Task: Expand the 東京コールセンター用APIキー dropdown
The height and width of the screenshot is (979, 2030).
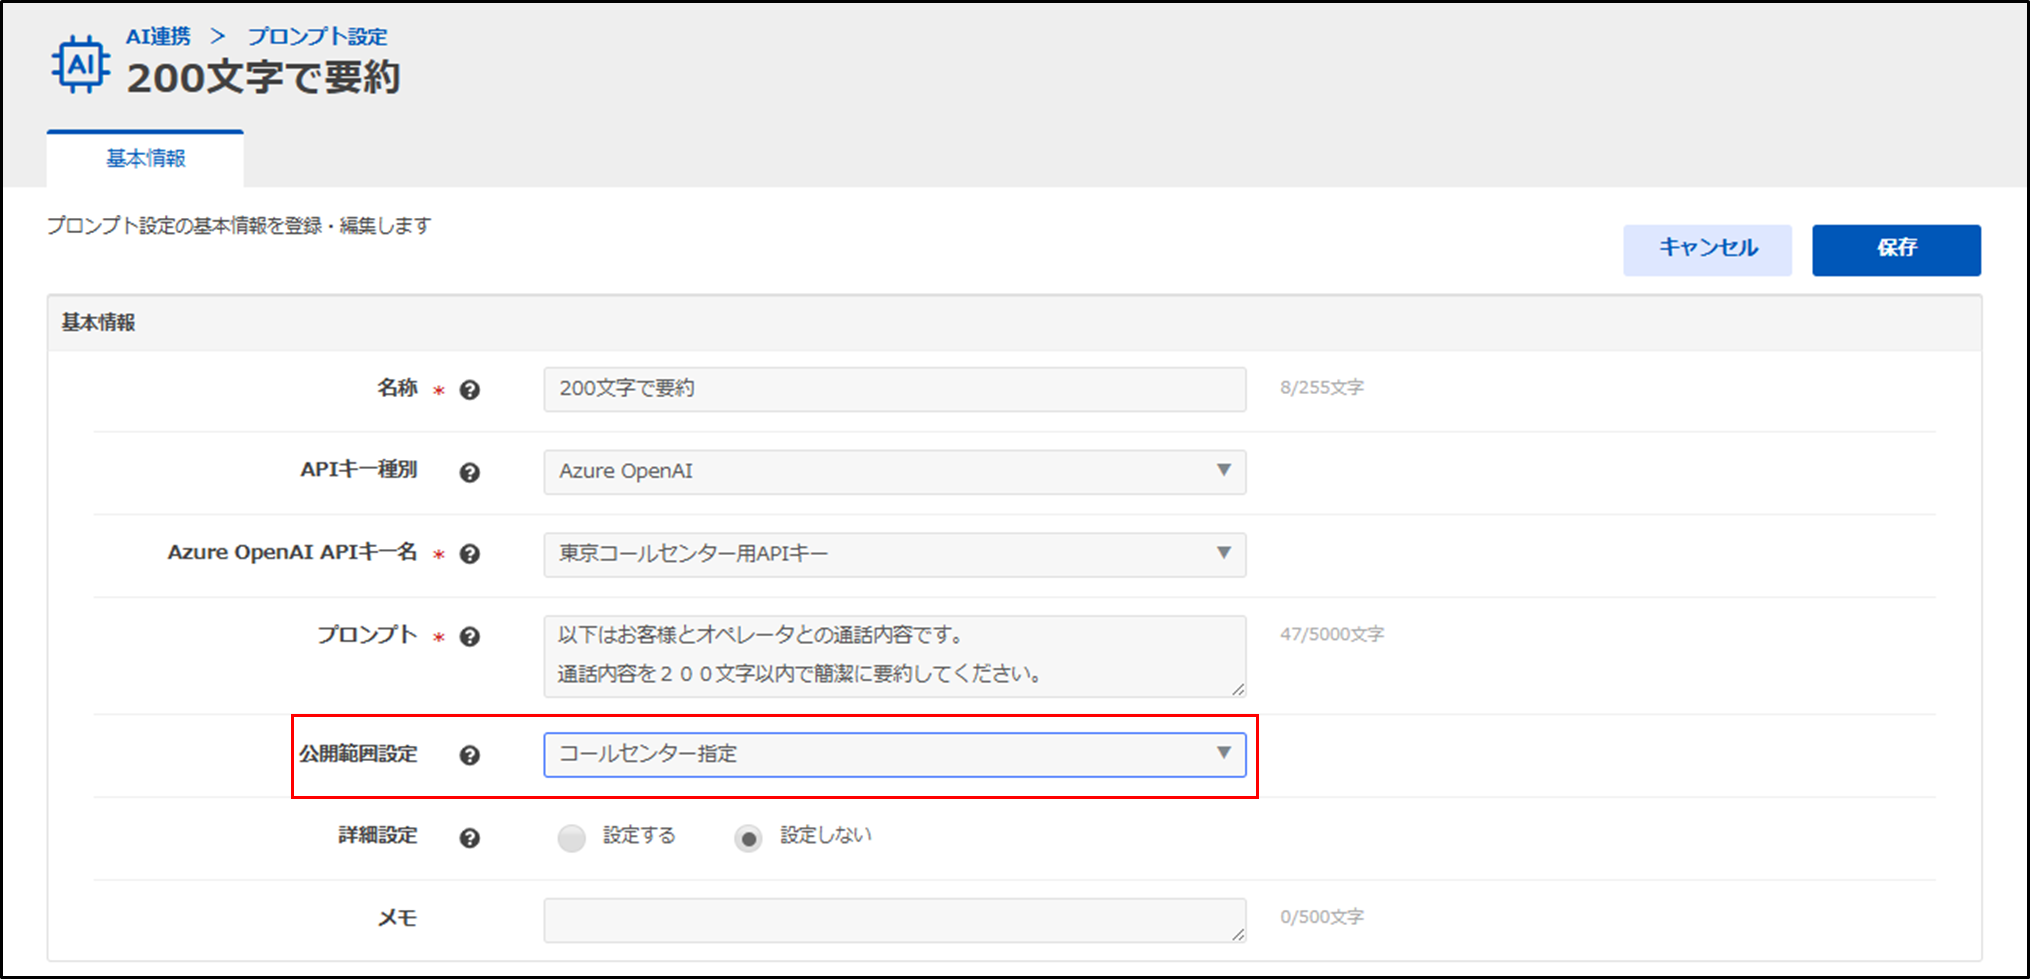Action: [x=894, y=554]
